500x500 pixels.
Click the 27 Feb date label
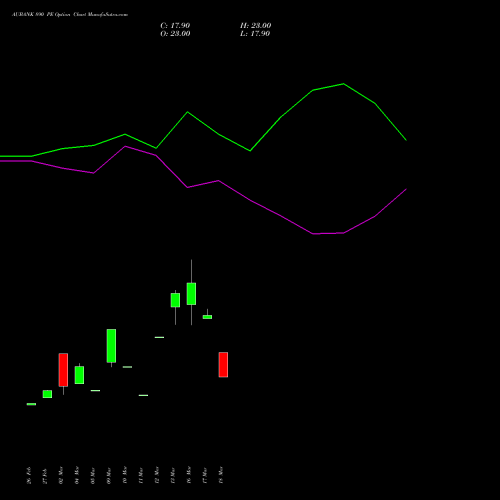pyautogui.click(x=45, y=476)
